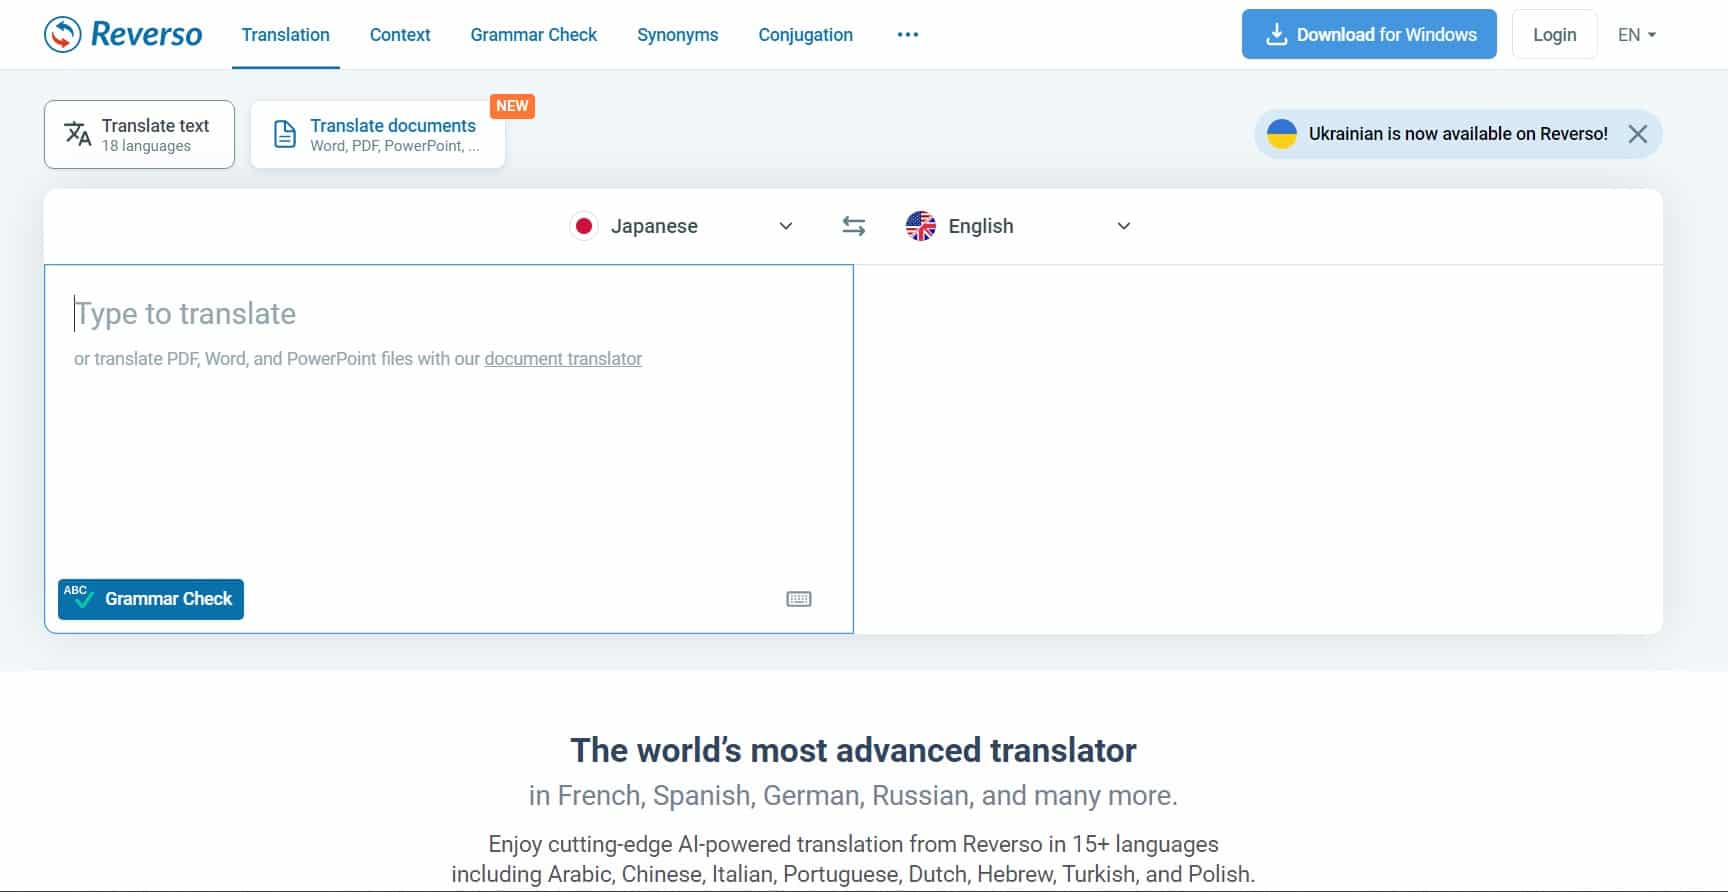Click the Login button

pos(1554,35)
